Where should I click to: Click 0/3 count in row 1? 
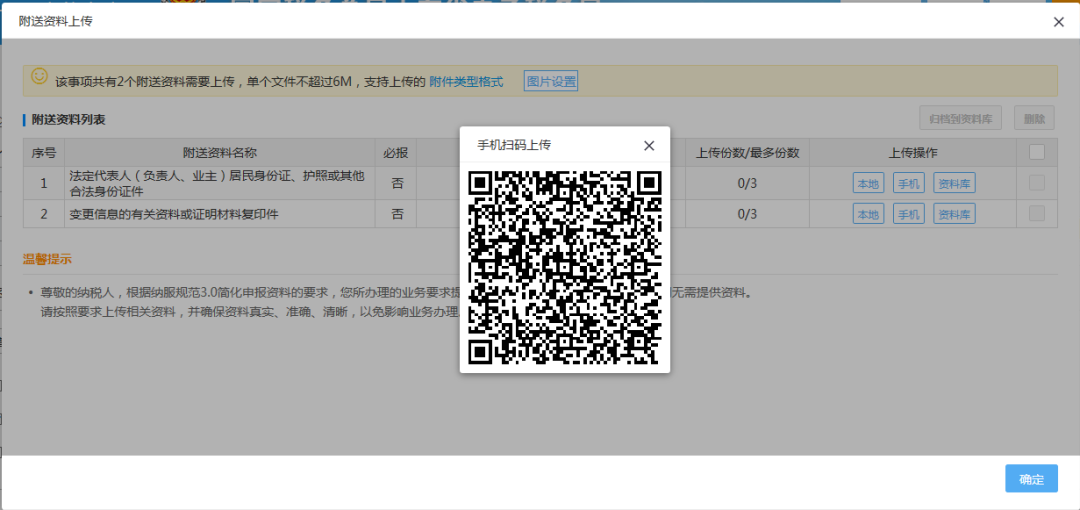point(747,183)
